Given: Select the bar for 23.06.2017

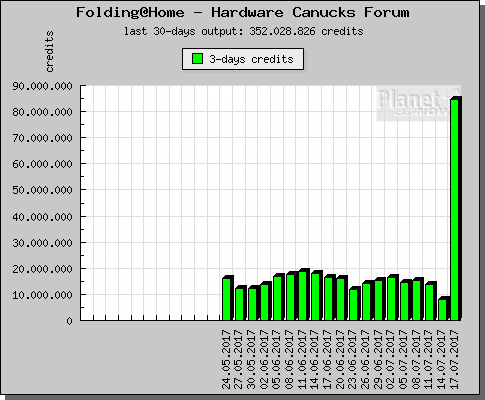Looking at the screenshot, I should click(x=355, y=303).
